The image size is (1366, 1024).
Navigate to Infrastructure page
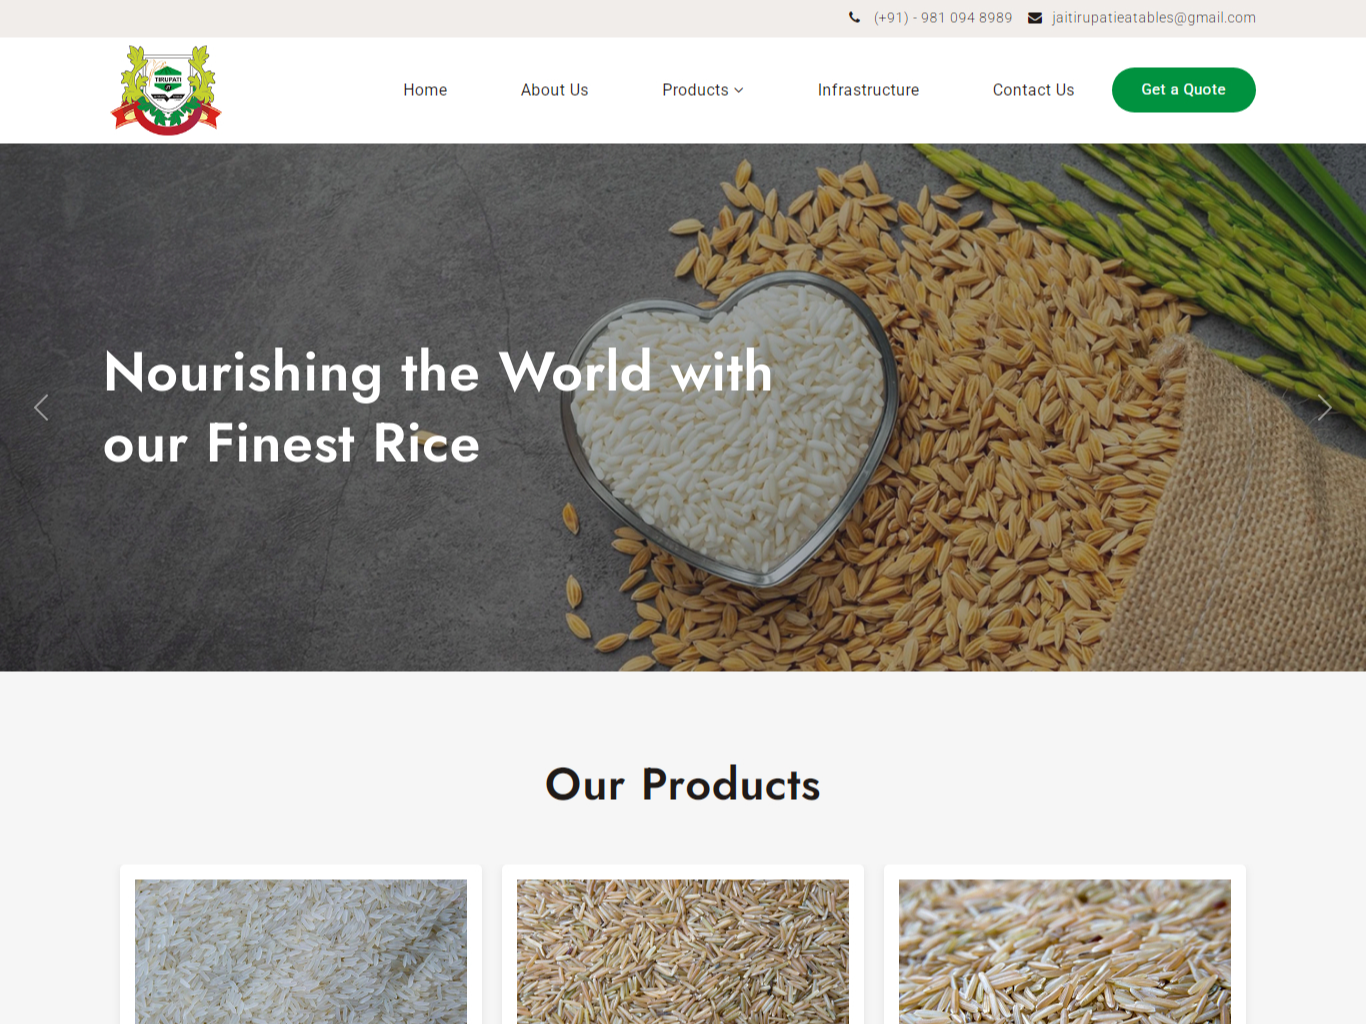(x=868, y=90)
